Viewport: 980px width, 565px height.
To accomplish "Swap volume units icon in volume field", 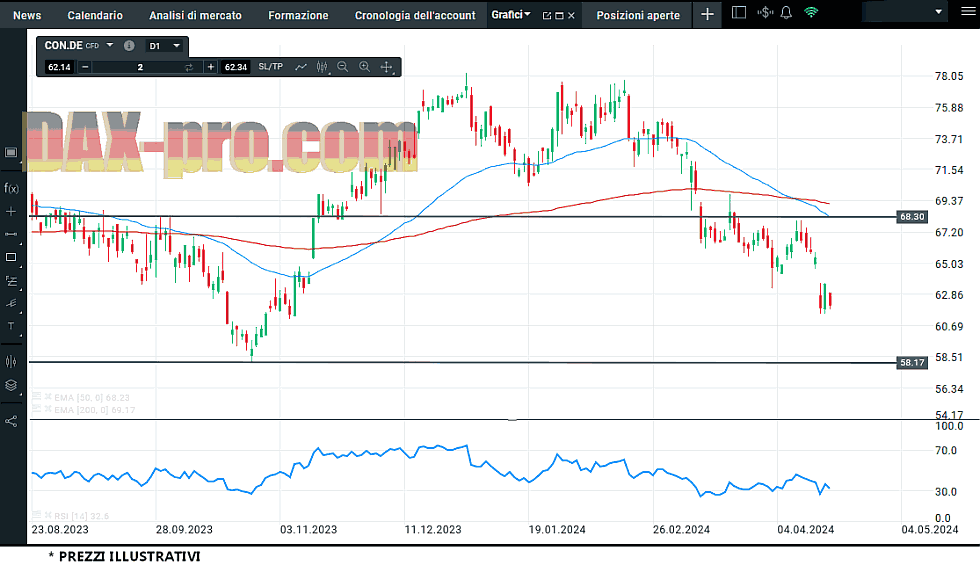I will click(x=189, y=68).
